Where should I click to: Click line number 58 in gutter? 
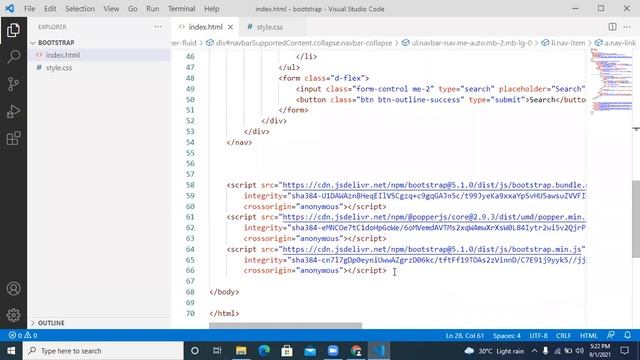(x=190, y=185)
